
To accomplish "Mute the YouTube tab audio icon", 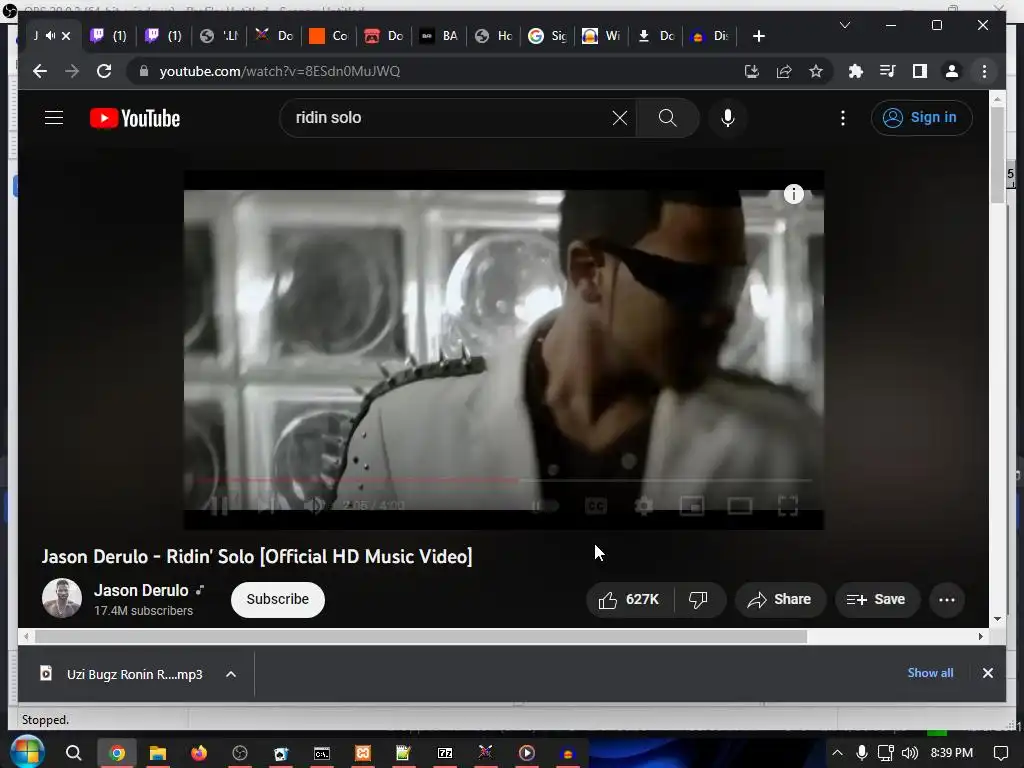I will [50, 36].
